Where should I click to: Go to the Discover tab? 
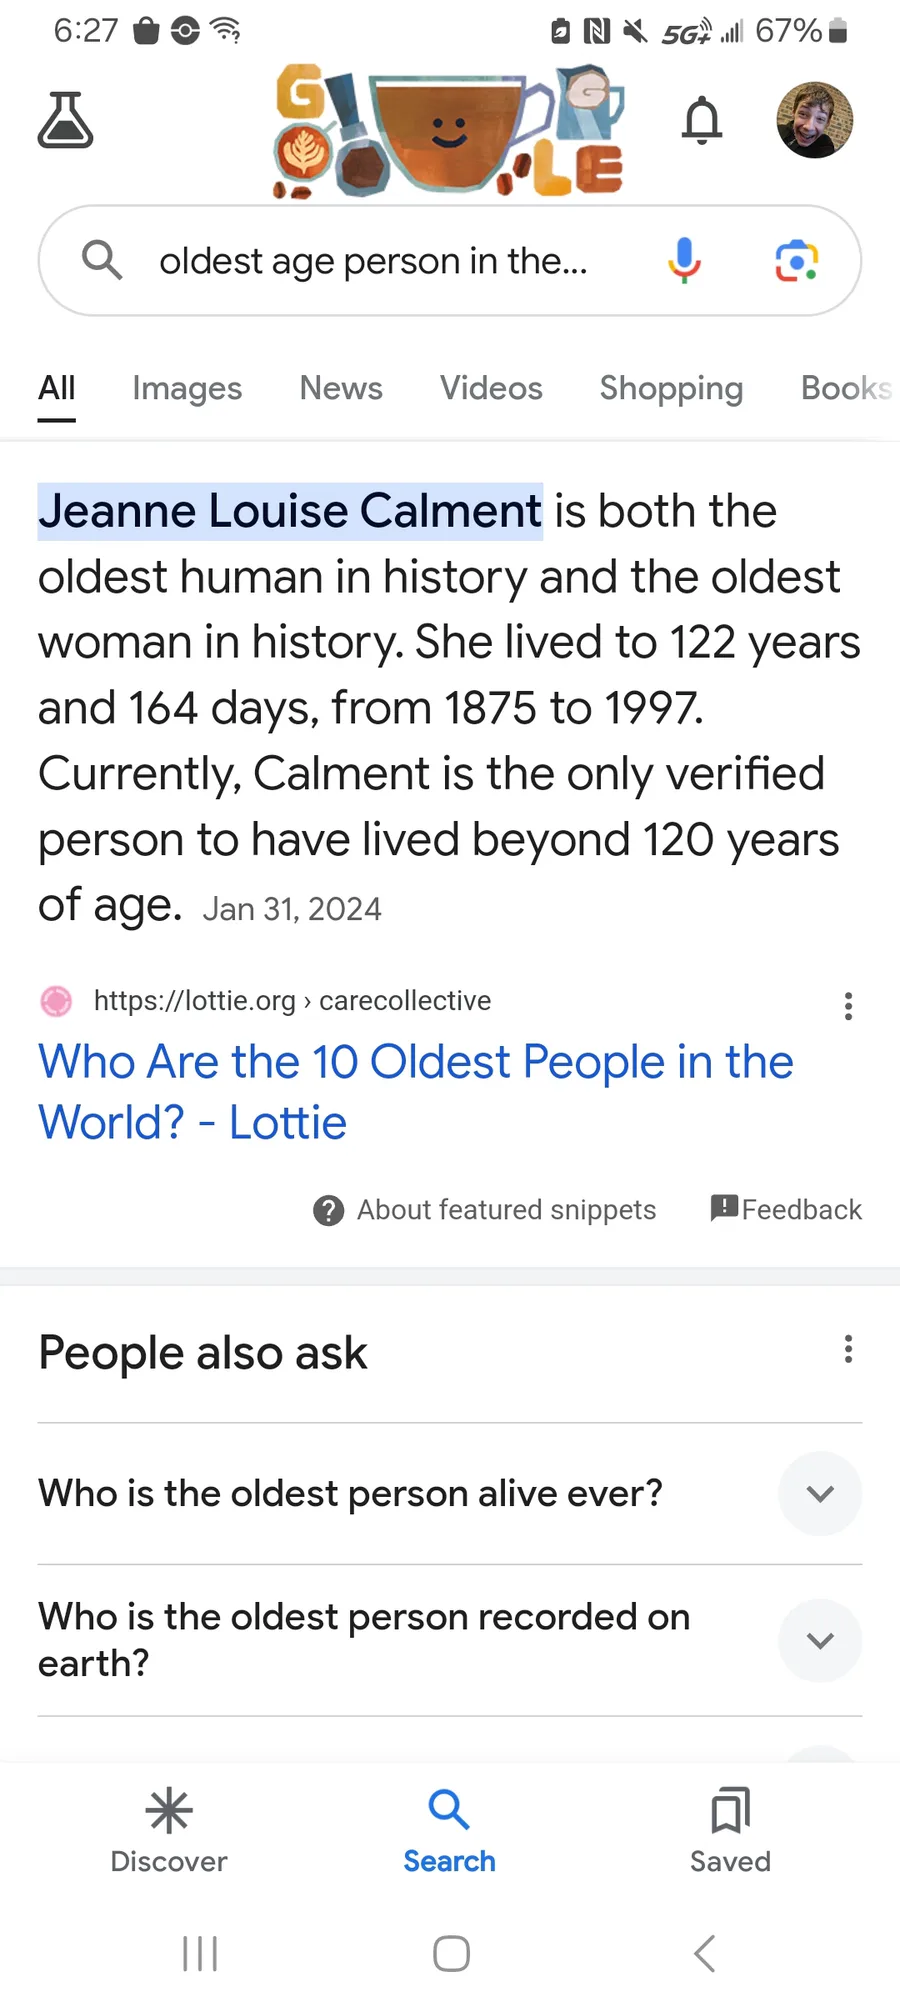point(169,1831)
